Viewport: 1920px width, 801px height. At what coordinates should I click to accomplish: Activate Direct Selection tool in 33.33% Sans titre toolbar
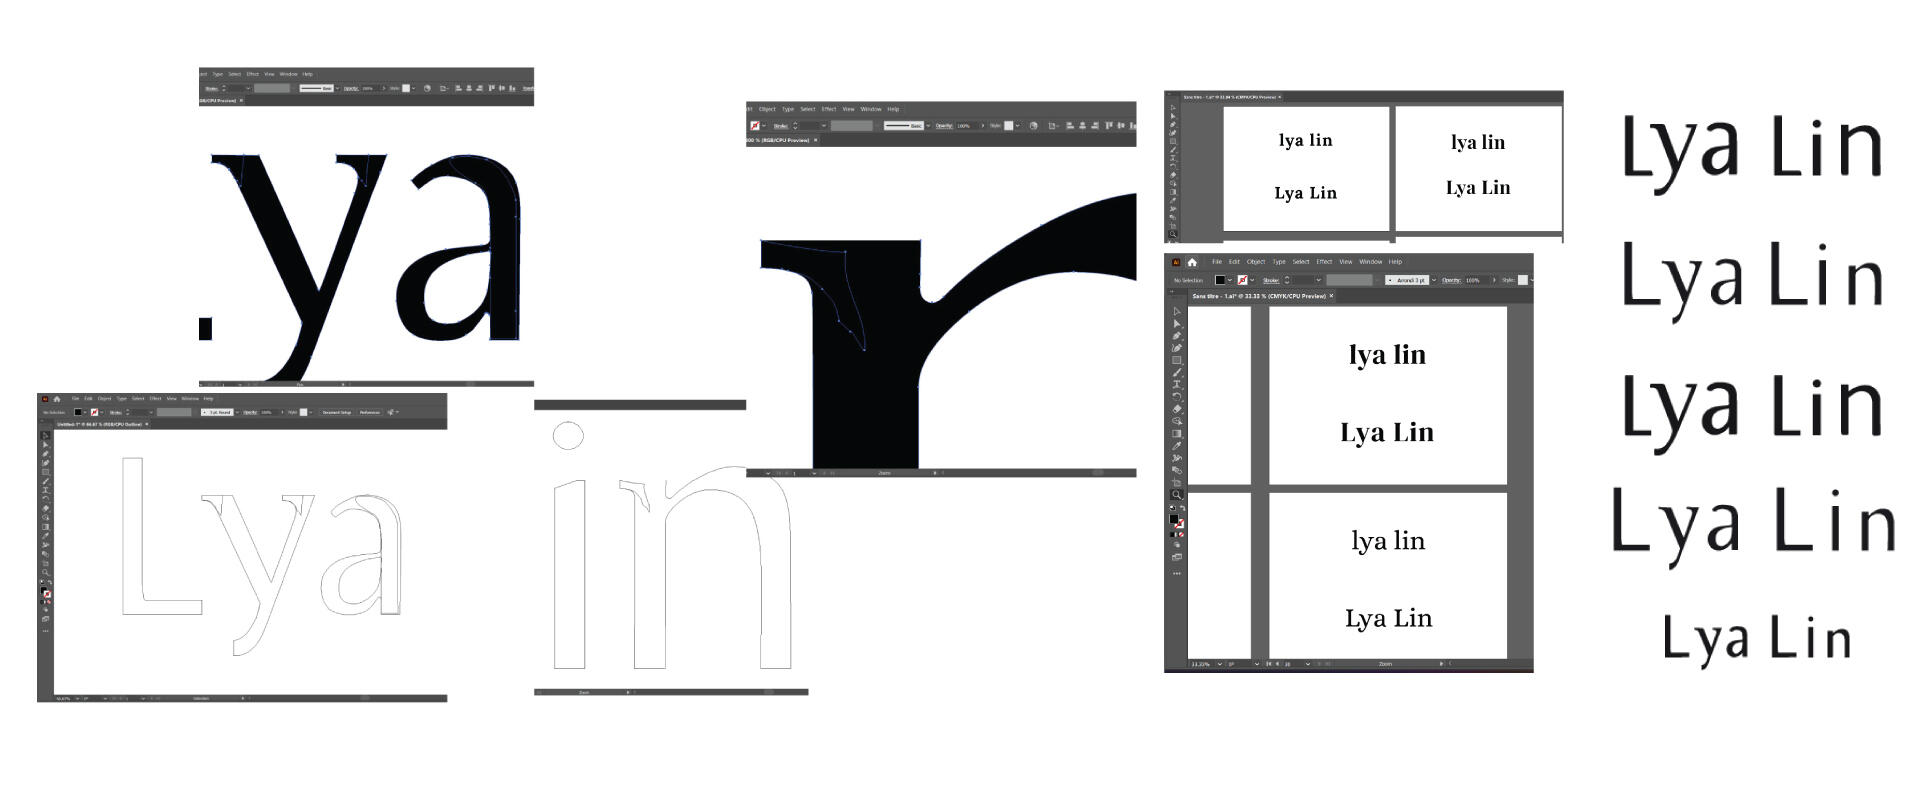1177,324
